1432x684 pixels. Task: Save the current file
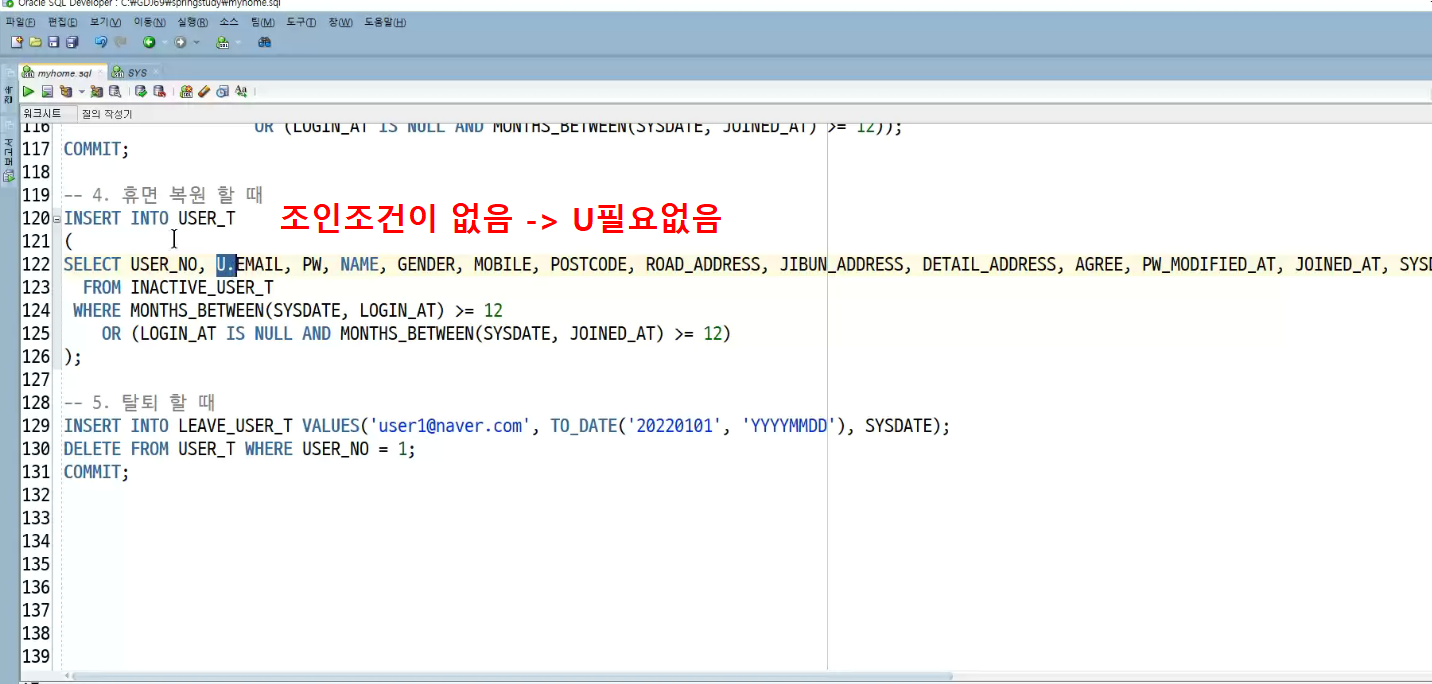pyautogui.click(x=53, y=42)
